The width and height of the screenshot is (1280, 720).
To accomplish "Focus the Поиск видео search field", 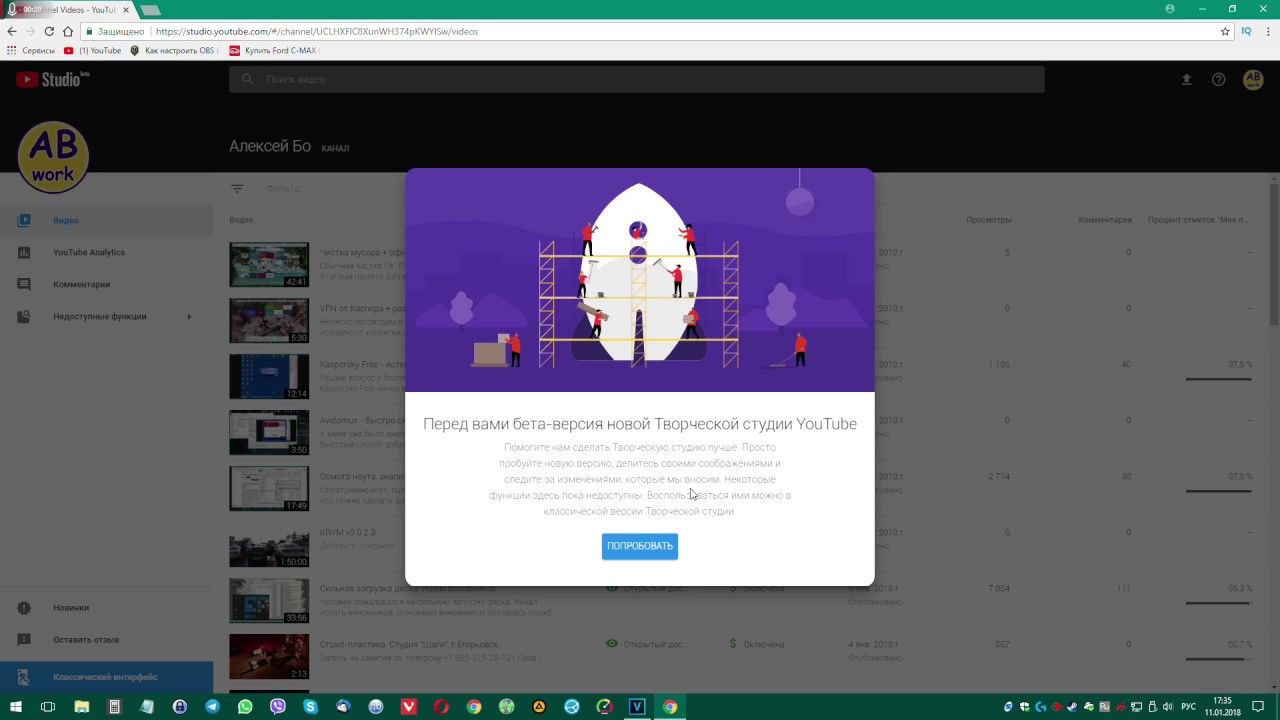I will click(636, 79).
